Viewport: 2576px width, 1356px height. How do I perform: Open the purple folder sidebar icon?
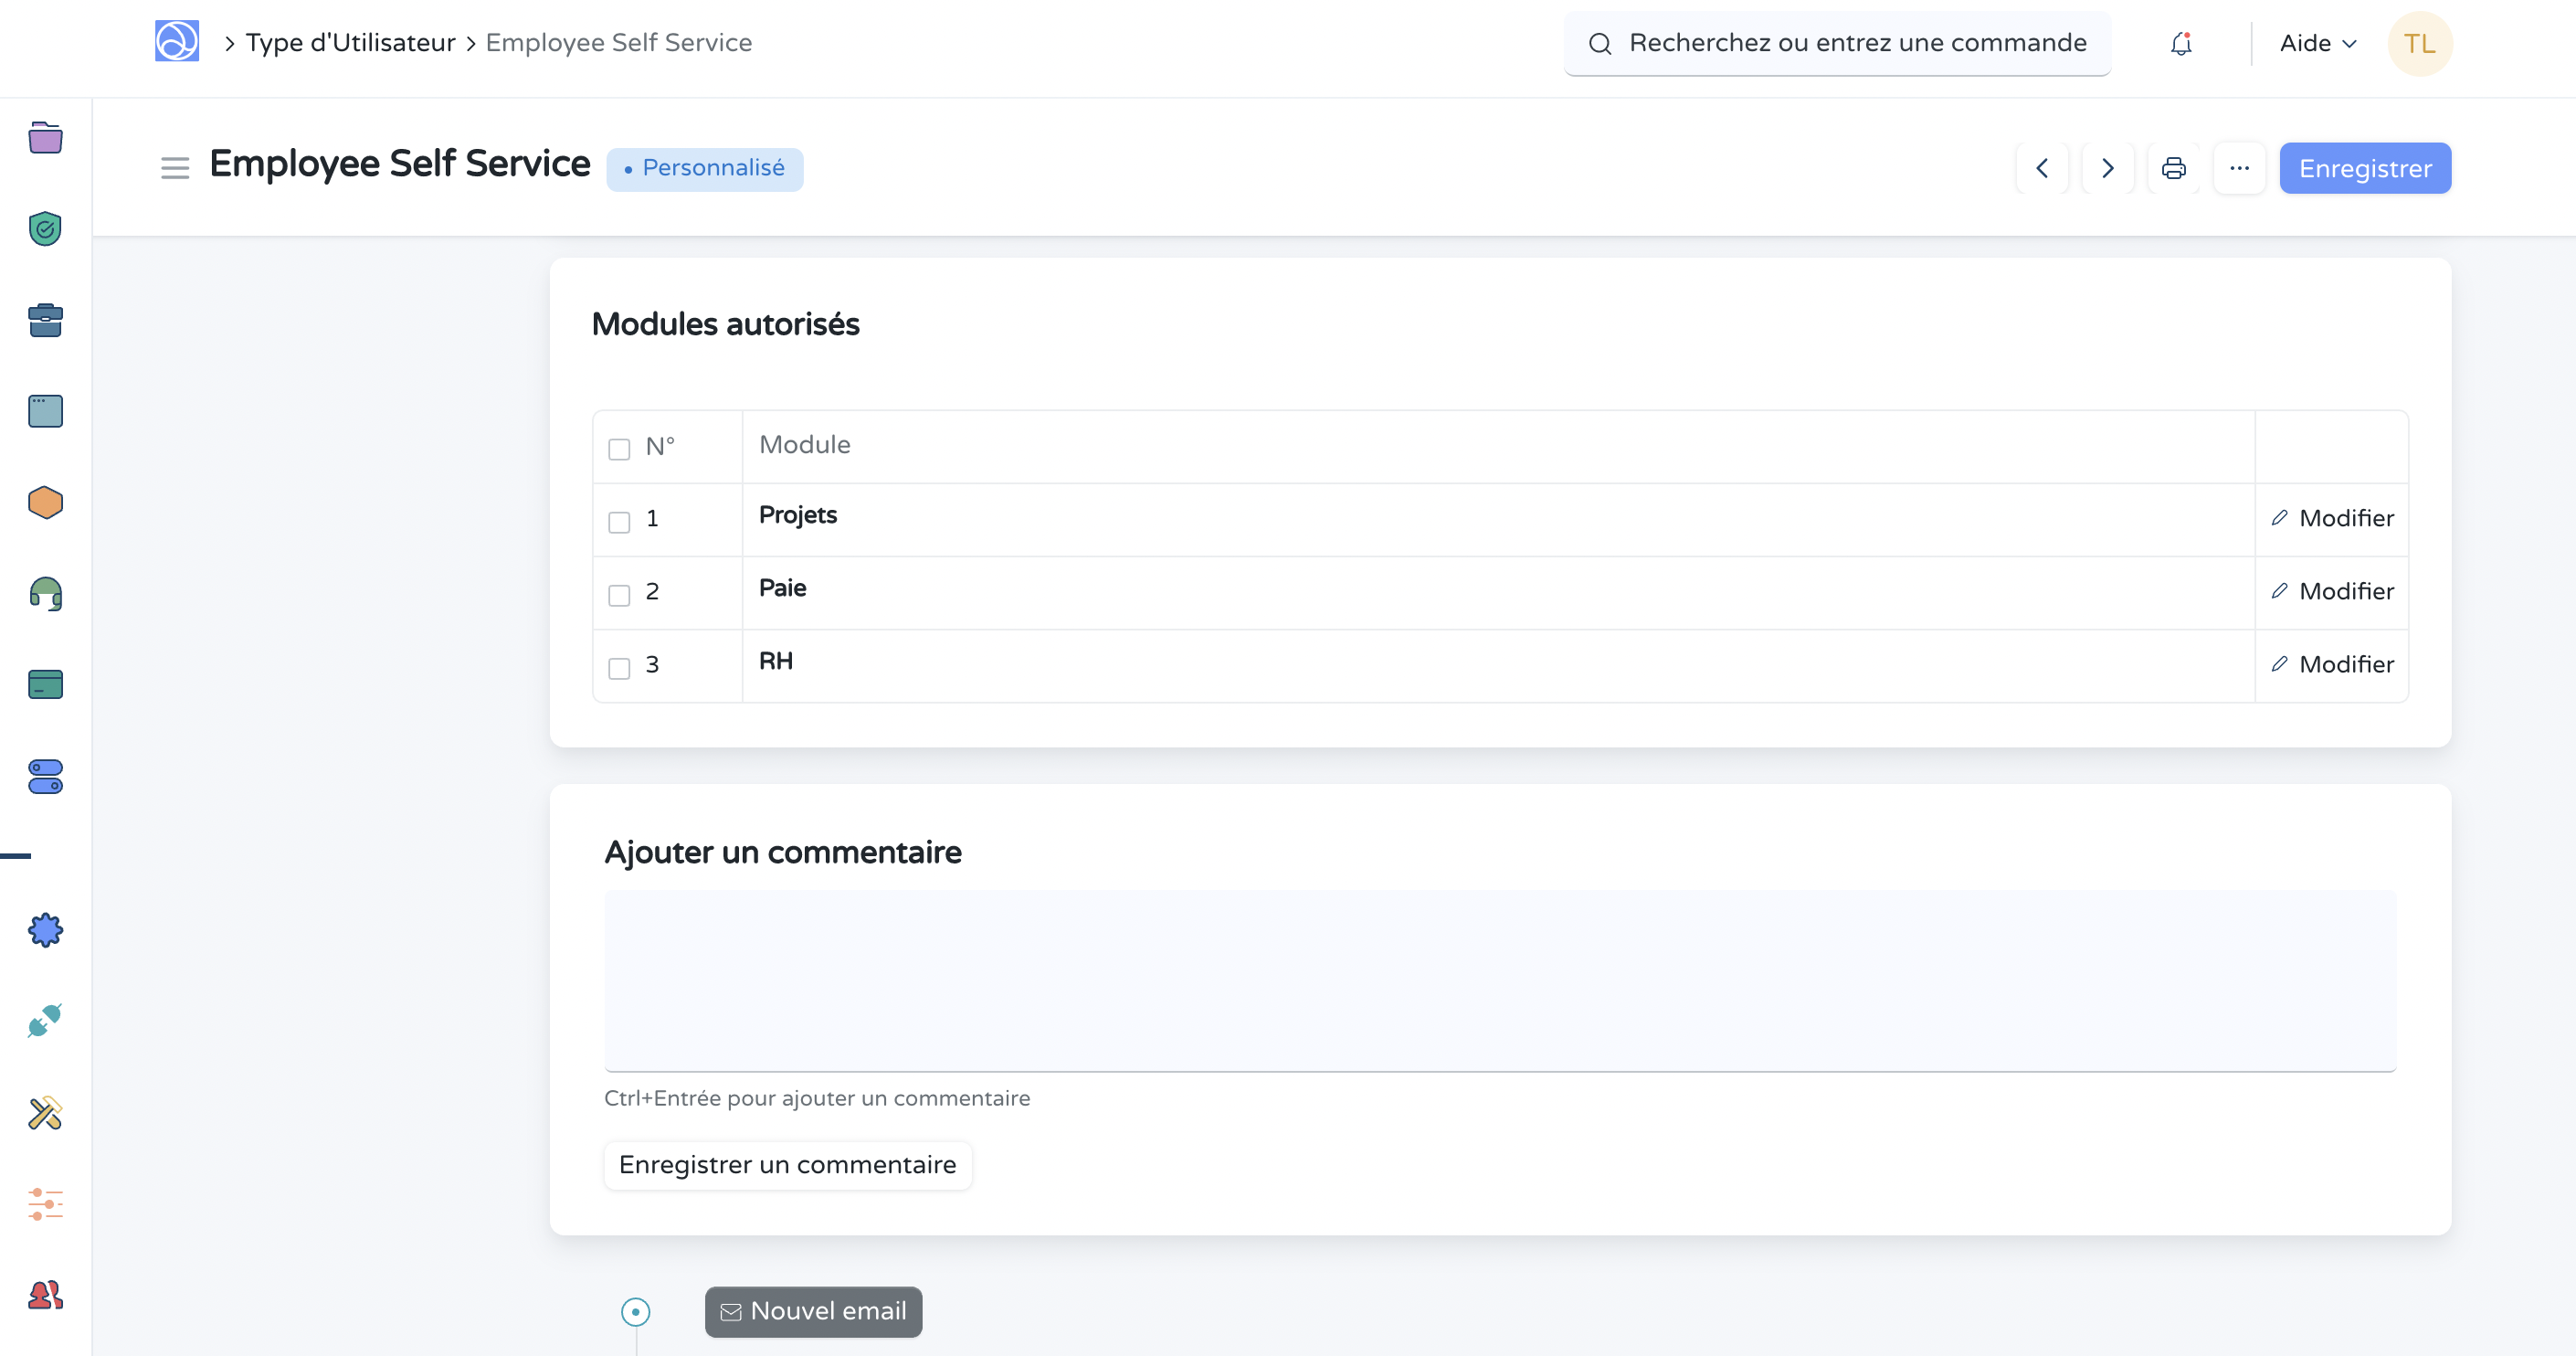(45, 137)
